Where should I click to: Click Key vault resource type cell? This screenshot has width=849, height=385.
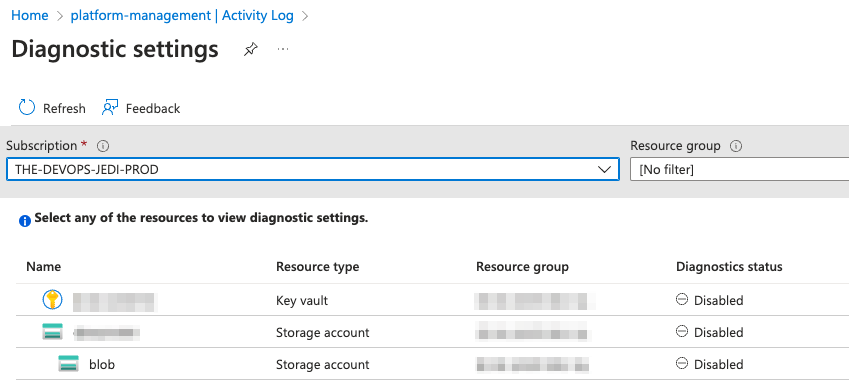pos(302,300)
